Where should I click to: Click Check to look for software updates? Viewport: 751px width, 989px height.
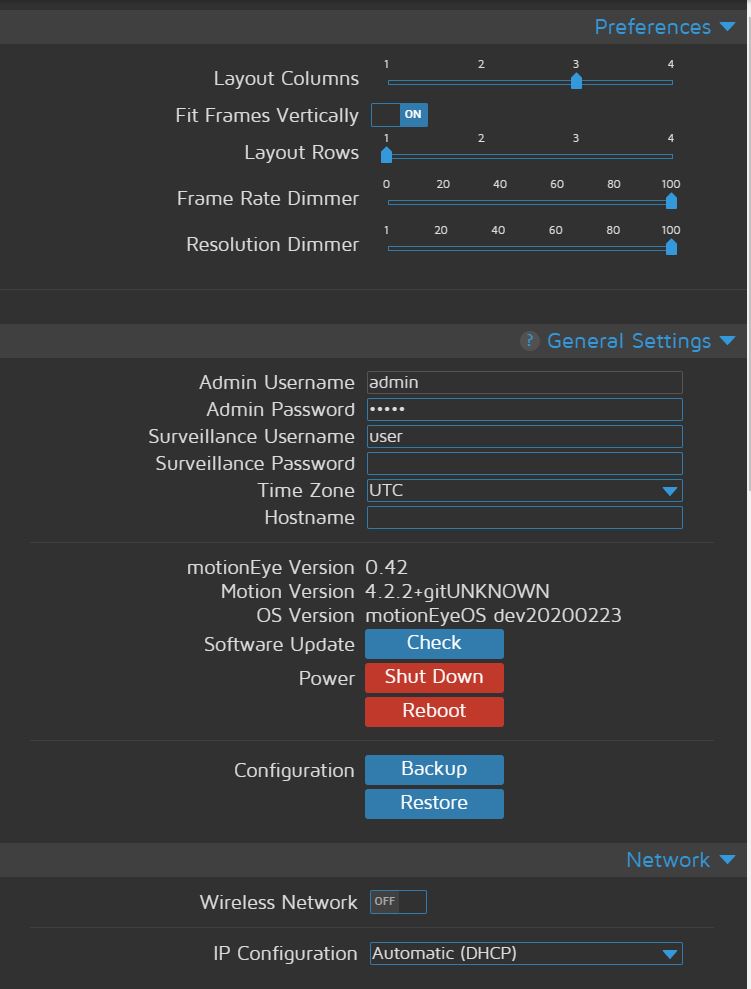pyautogui.click(x=434, y=643)
